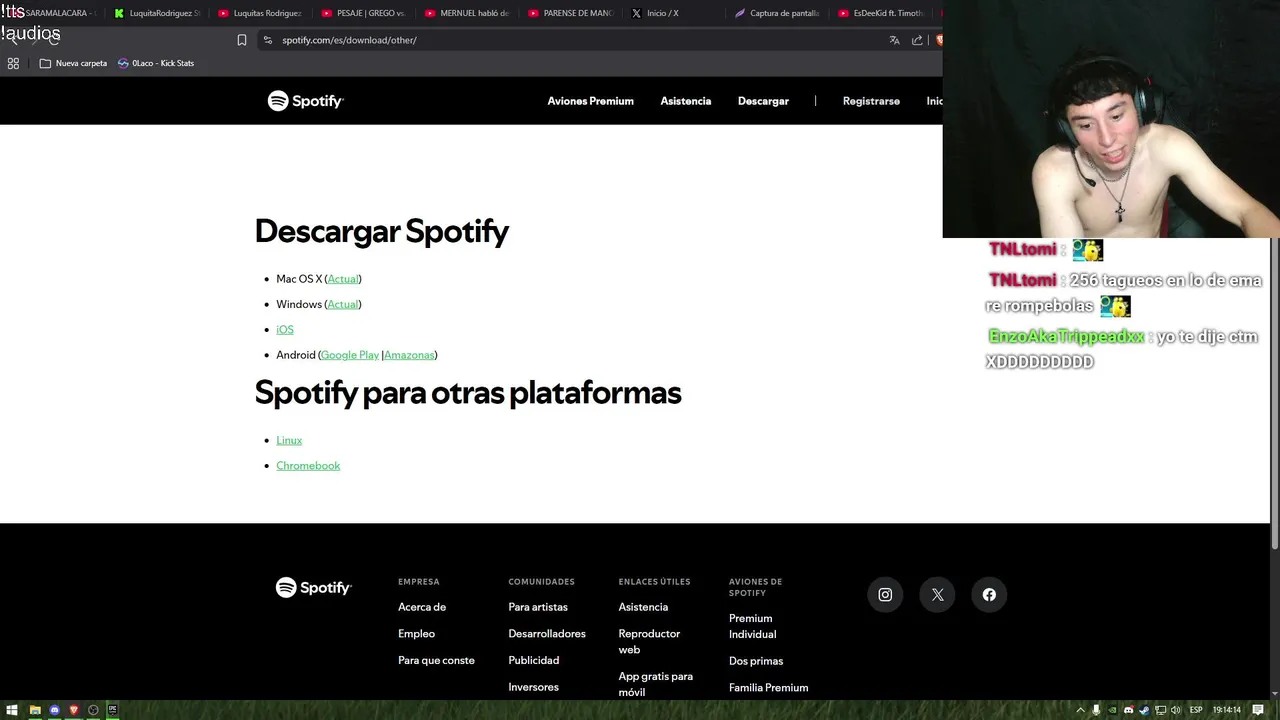Switch to EsDeeKid ft. Timothée tab
Screen dimensions: 1280x720
880,13
